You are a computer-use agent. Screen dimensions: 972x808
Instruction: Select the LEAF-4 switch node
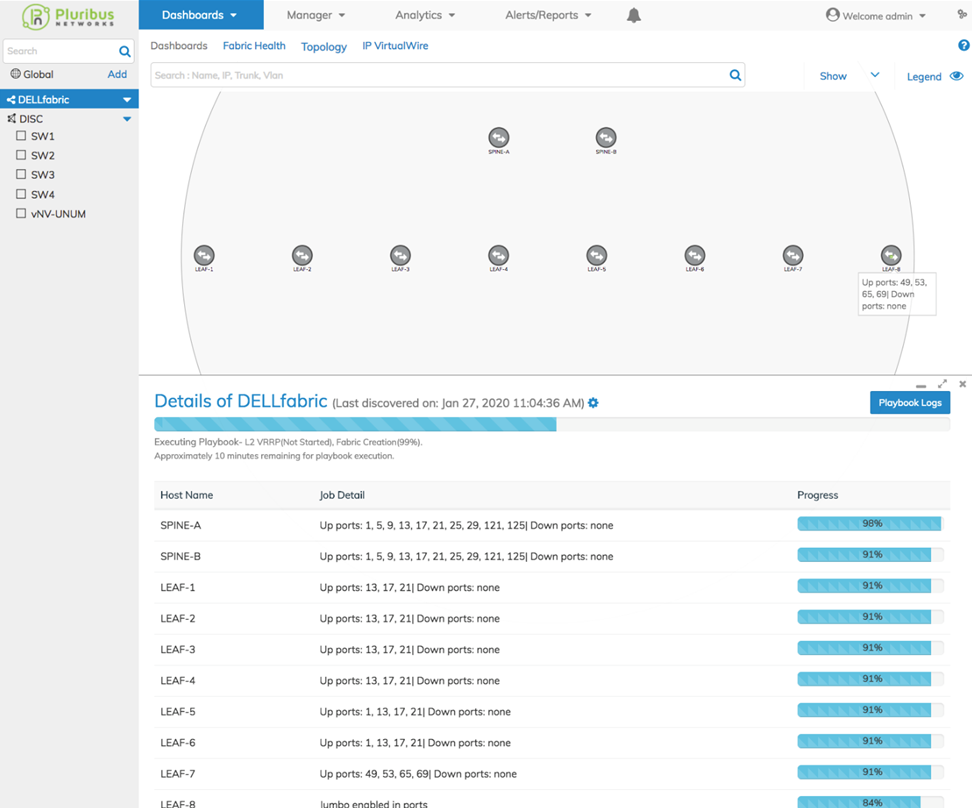(498, 255)
